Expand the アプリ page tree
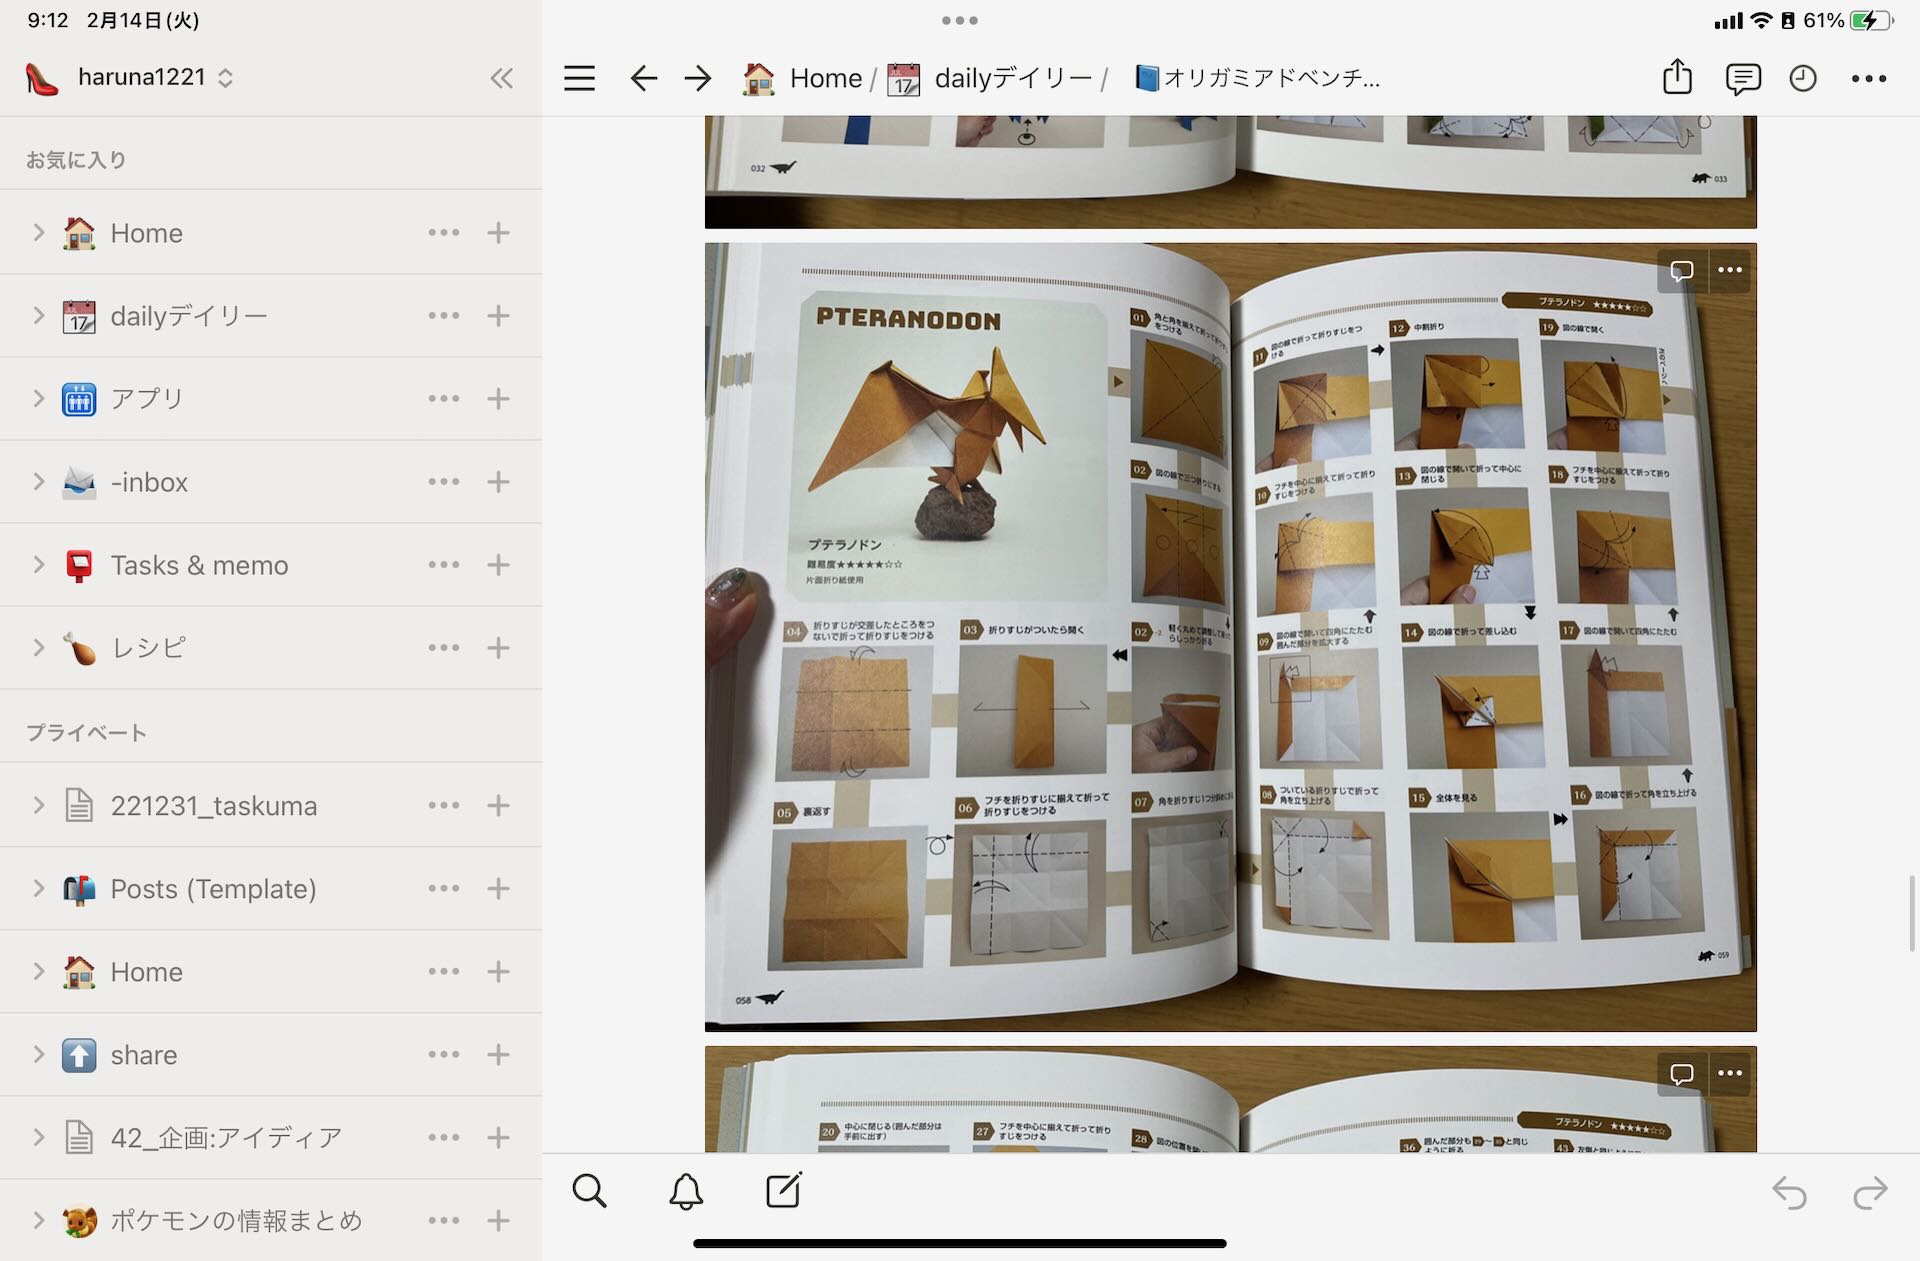Viewport: 1920px width, 1261px height. pos(38,399)
